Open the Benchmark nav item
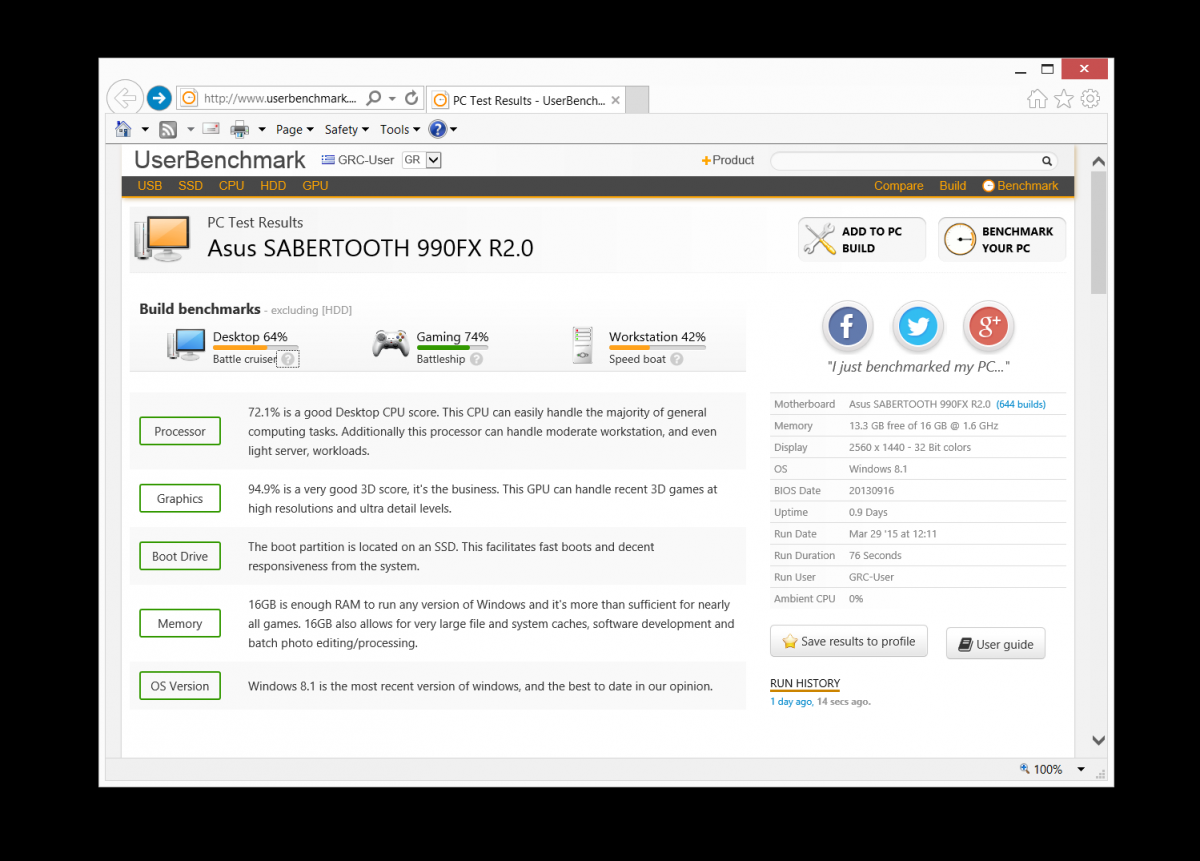The height and width of the screenshot is (861, 1200). tap(1020, 186)
